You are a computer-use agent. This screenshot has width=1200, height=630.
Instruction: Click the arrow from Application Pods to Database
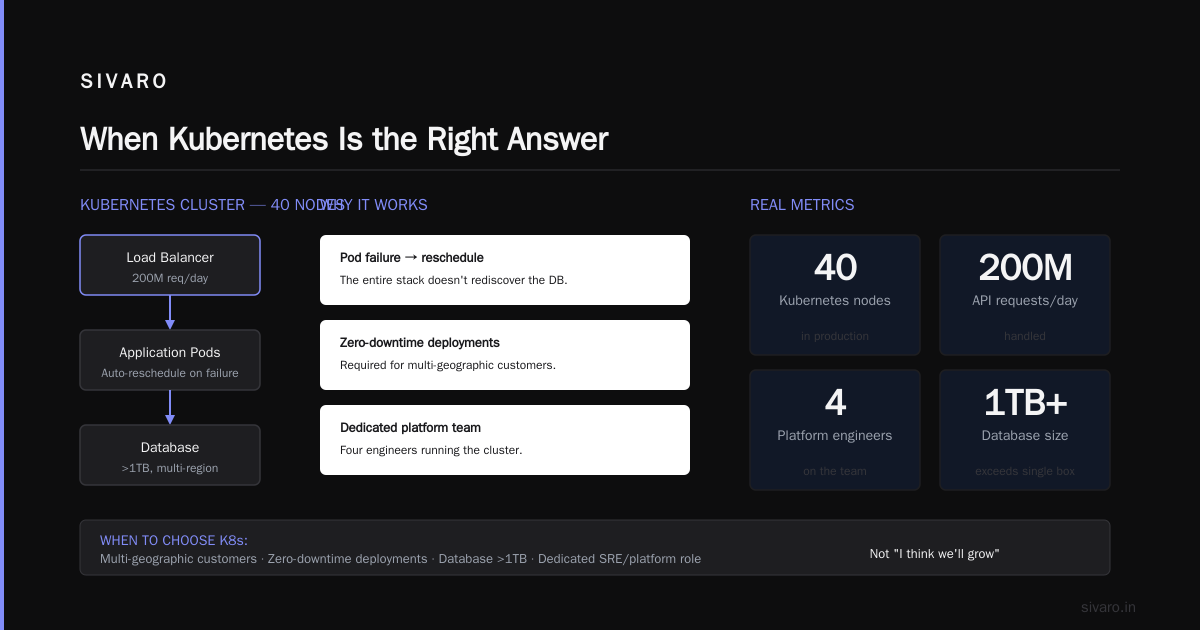[170, 407]
